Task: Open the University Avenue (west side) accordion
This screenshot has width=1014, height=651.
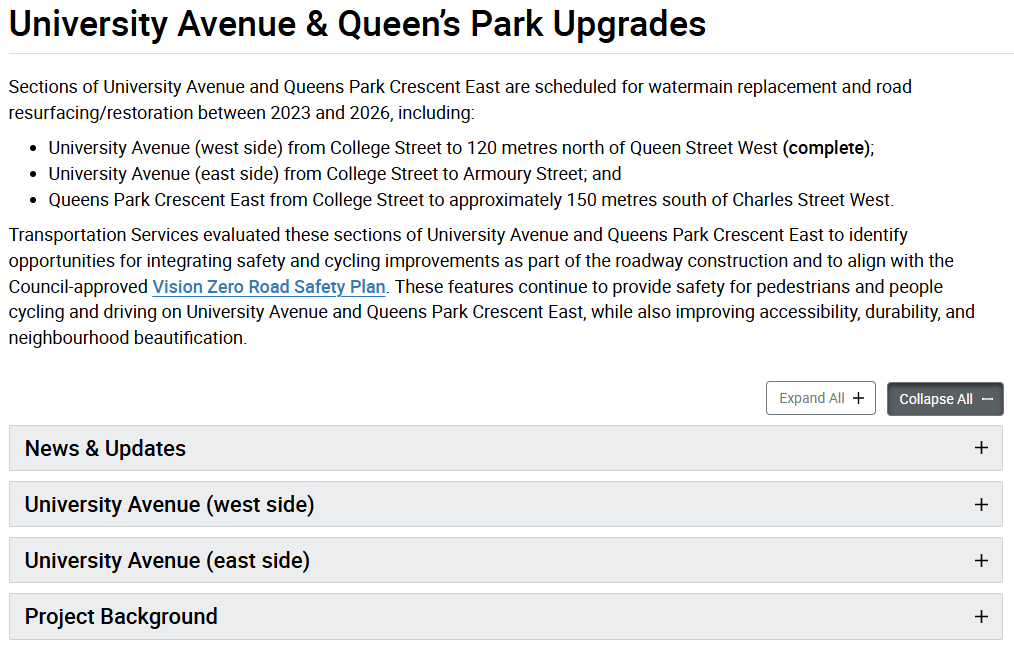Action: (x=169, y=504)
